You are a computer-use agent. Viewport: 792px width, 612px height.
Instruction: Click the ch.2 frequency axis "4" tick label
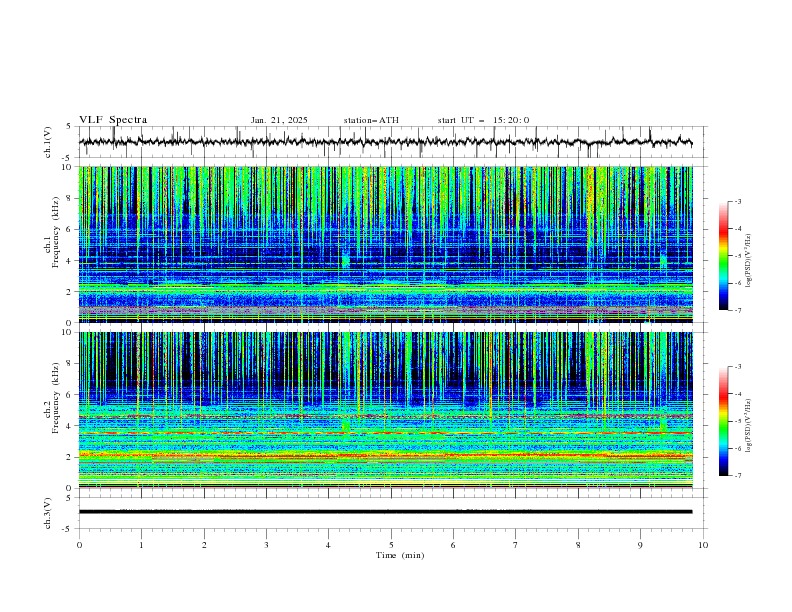(x=70, y=426)
